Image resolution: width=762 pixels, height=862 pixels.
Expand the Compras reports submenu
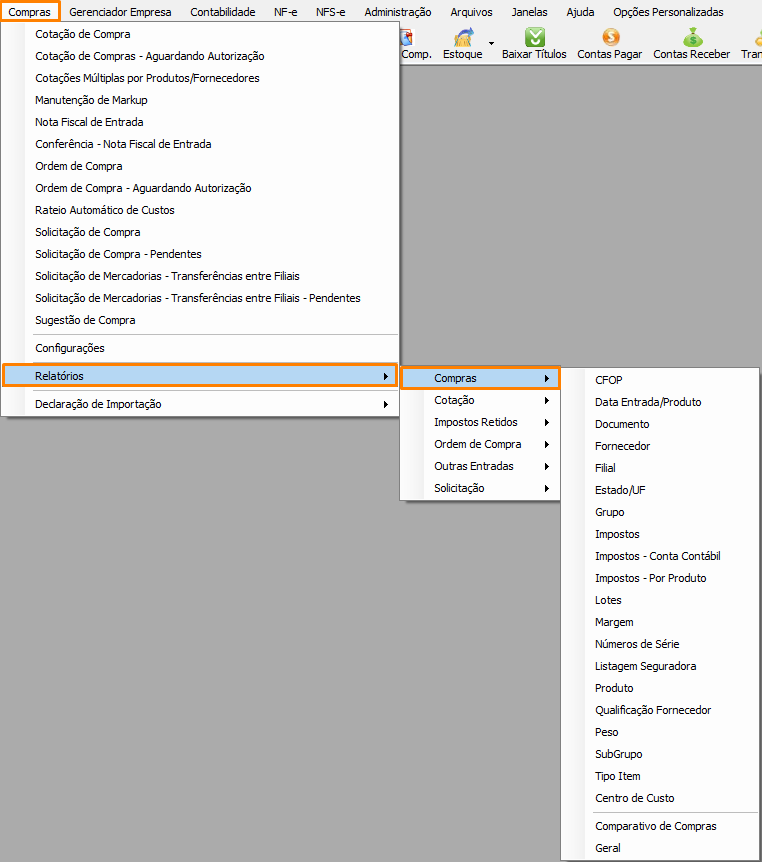click(x=481, y=378)
